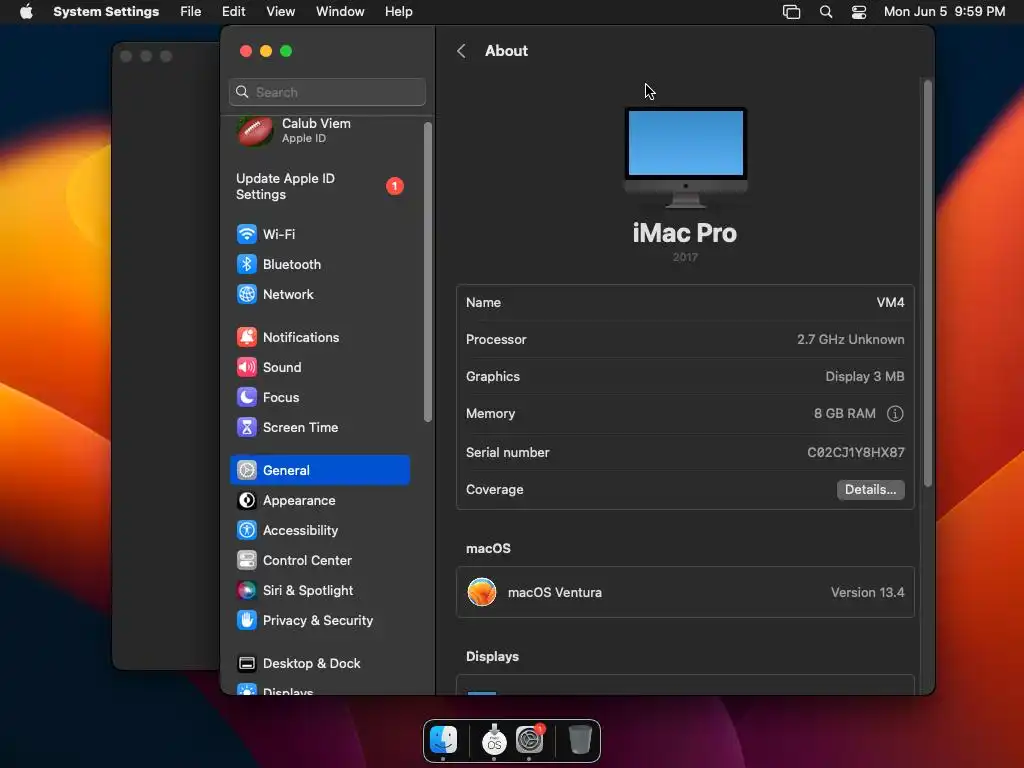The height and width of the screenshot is (768, 1024).
Task: Click the VM4 computer name
Action: point(890,302)
